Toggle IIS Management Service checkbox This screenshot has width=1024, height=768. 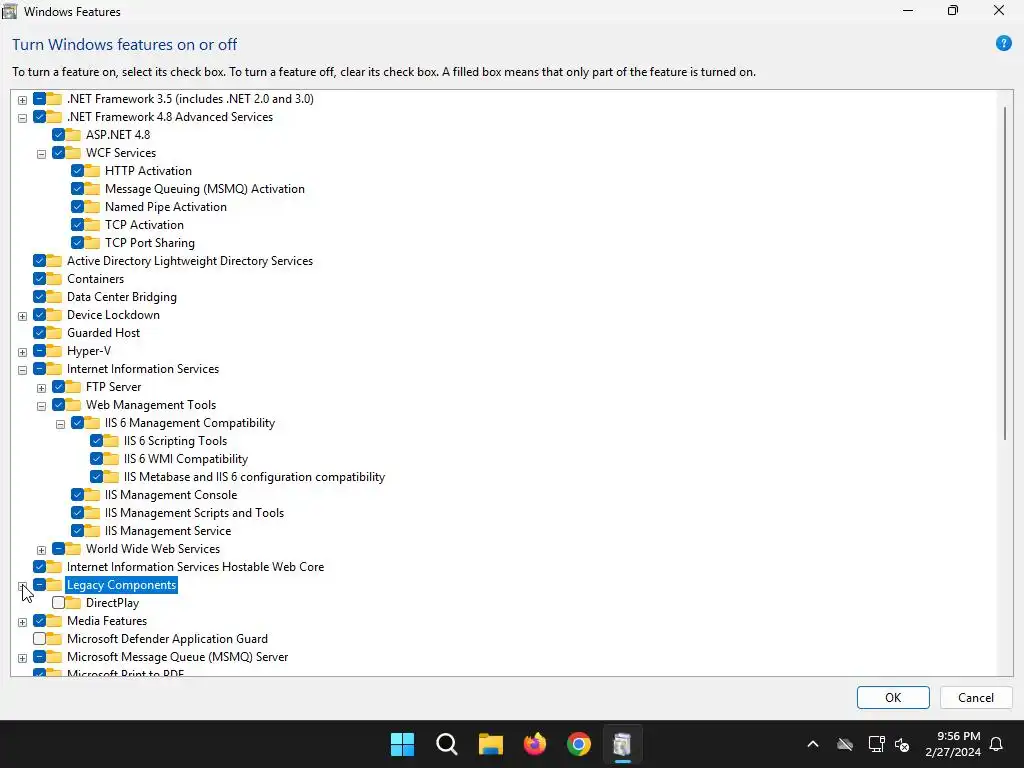[77, 531]
